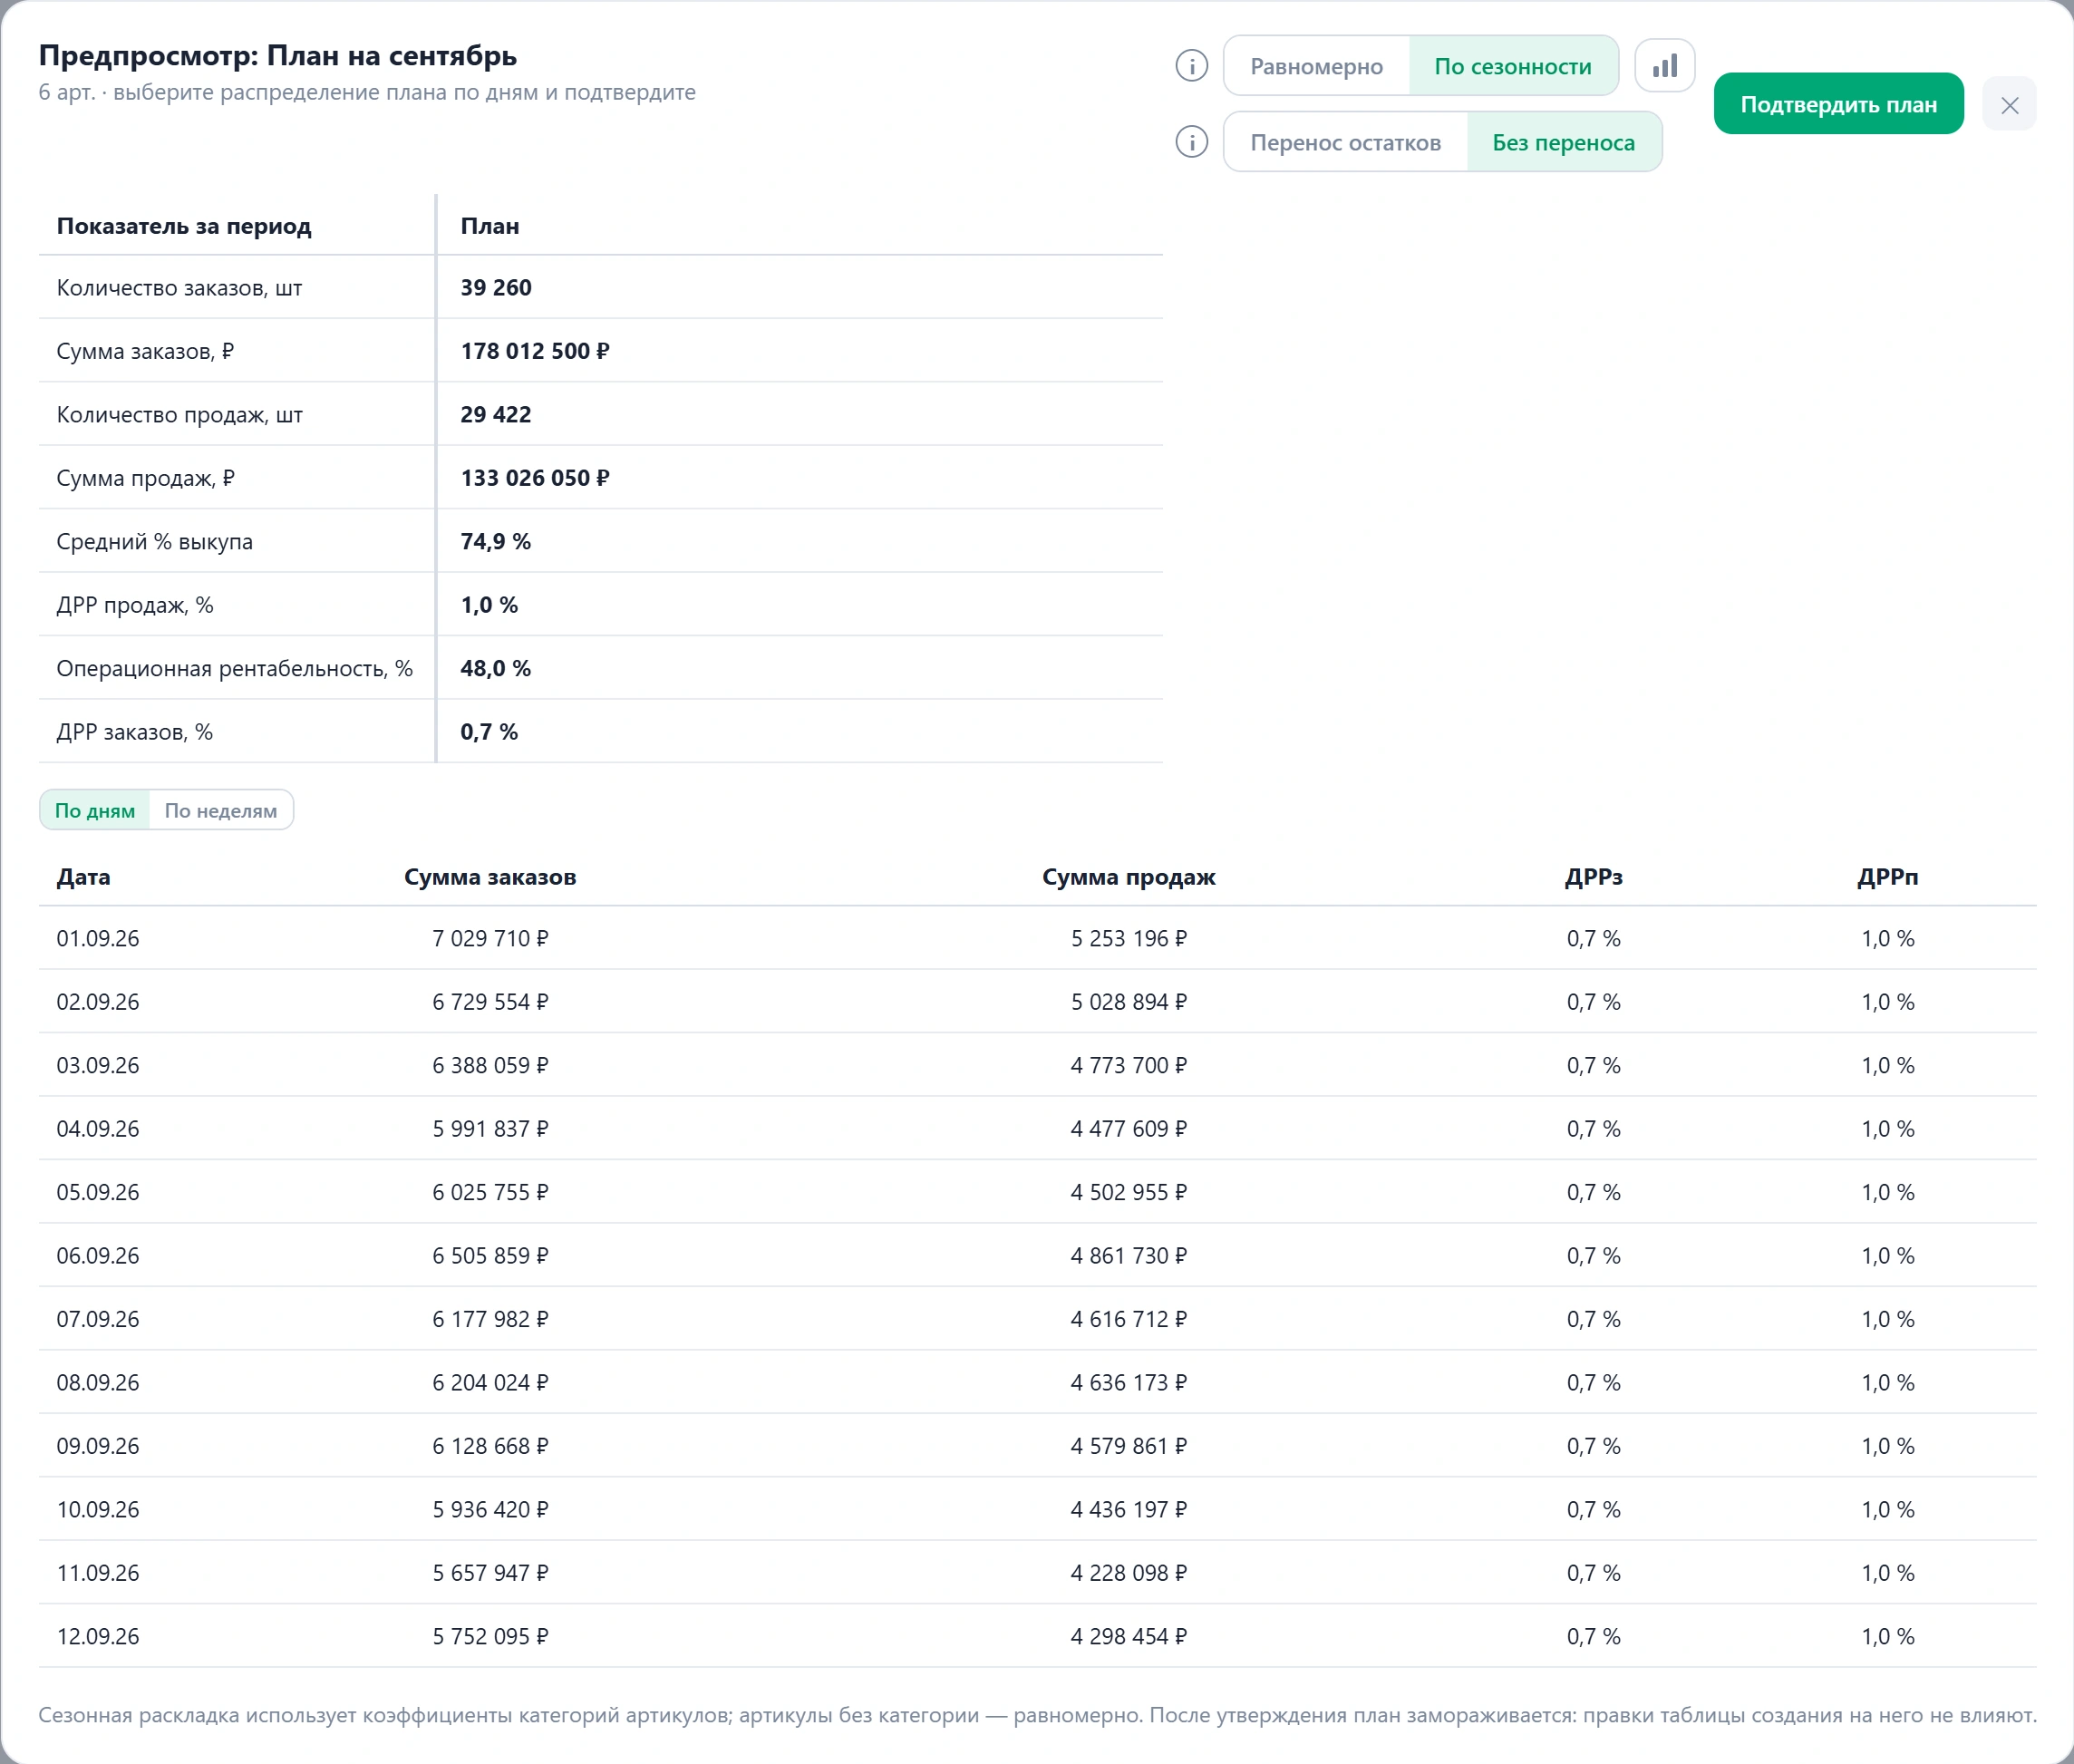Click Подтвердить план button
This screenshot has height=1764, width=2074.
[1838, 104]
